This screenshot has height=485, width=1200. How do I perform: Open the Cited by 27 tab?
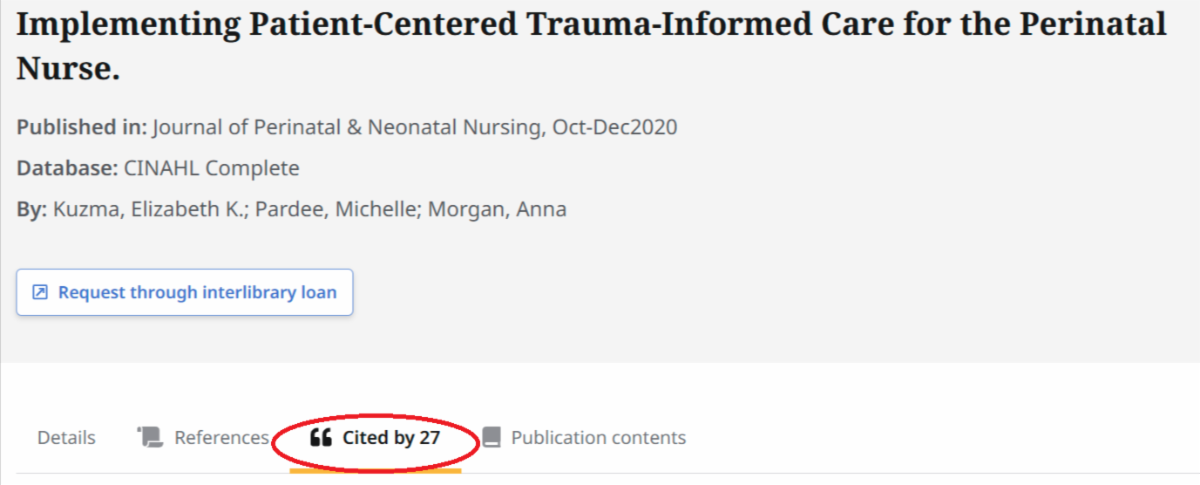pyautogui.click(x=390, y=437)
